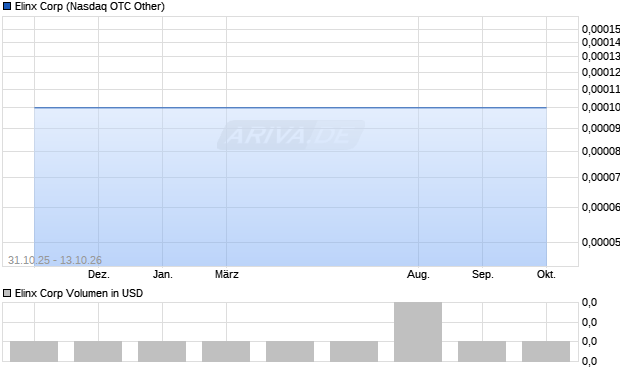The width and height of the screenshot is (620, 371).
Task: Click the 0,00015 price axis value
Action: [601, 29]
